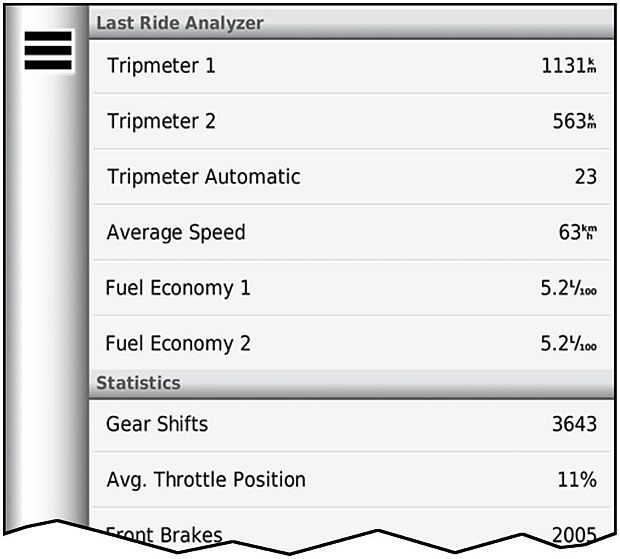Open the Avg. Throttle Position item
Screen dimensions: 620x559
coord(206,479)
